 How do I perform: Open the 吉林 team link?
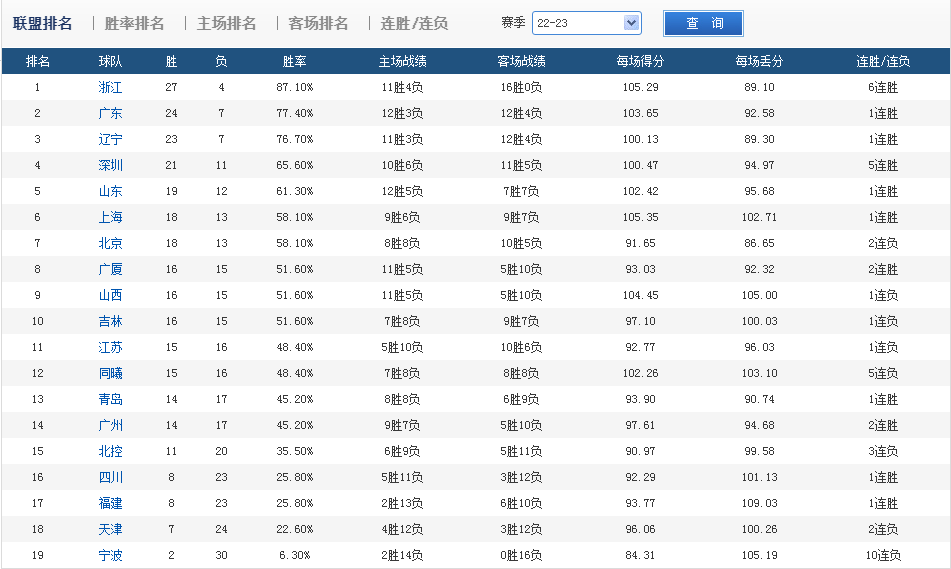click(110, 321)
